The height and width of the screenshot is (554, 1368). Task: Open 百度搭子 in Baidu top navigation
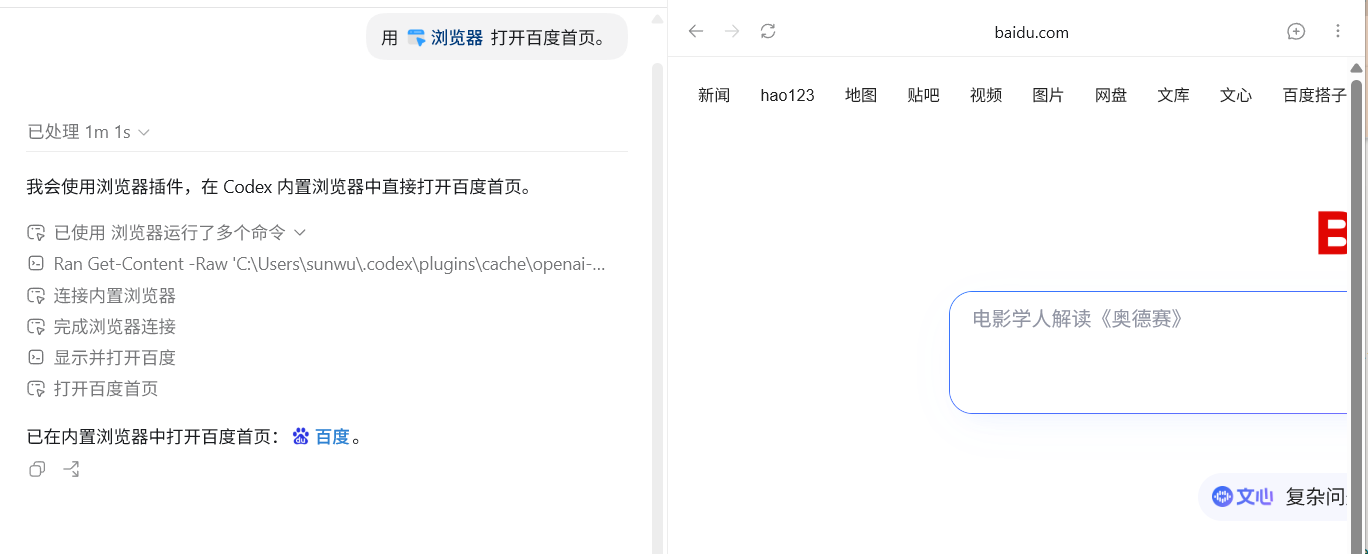pos(1315,95)
